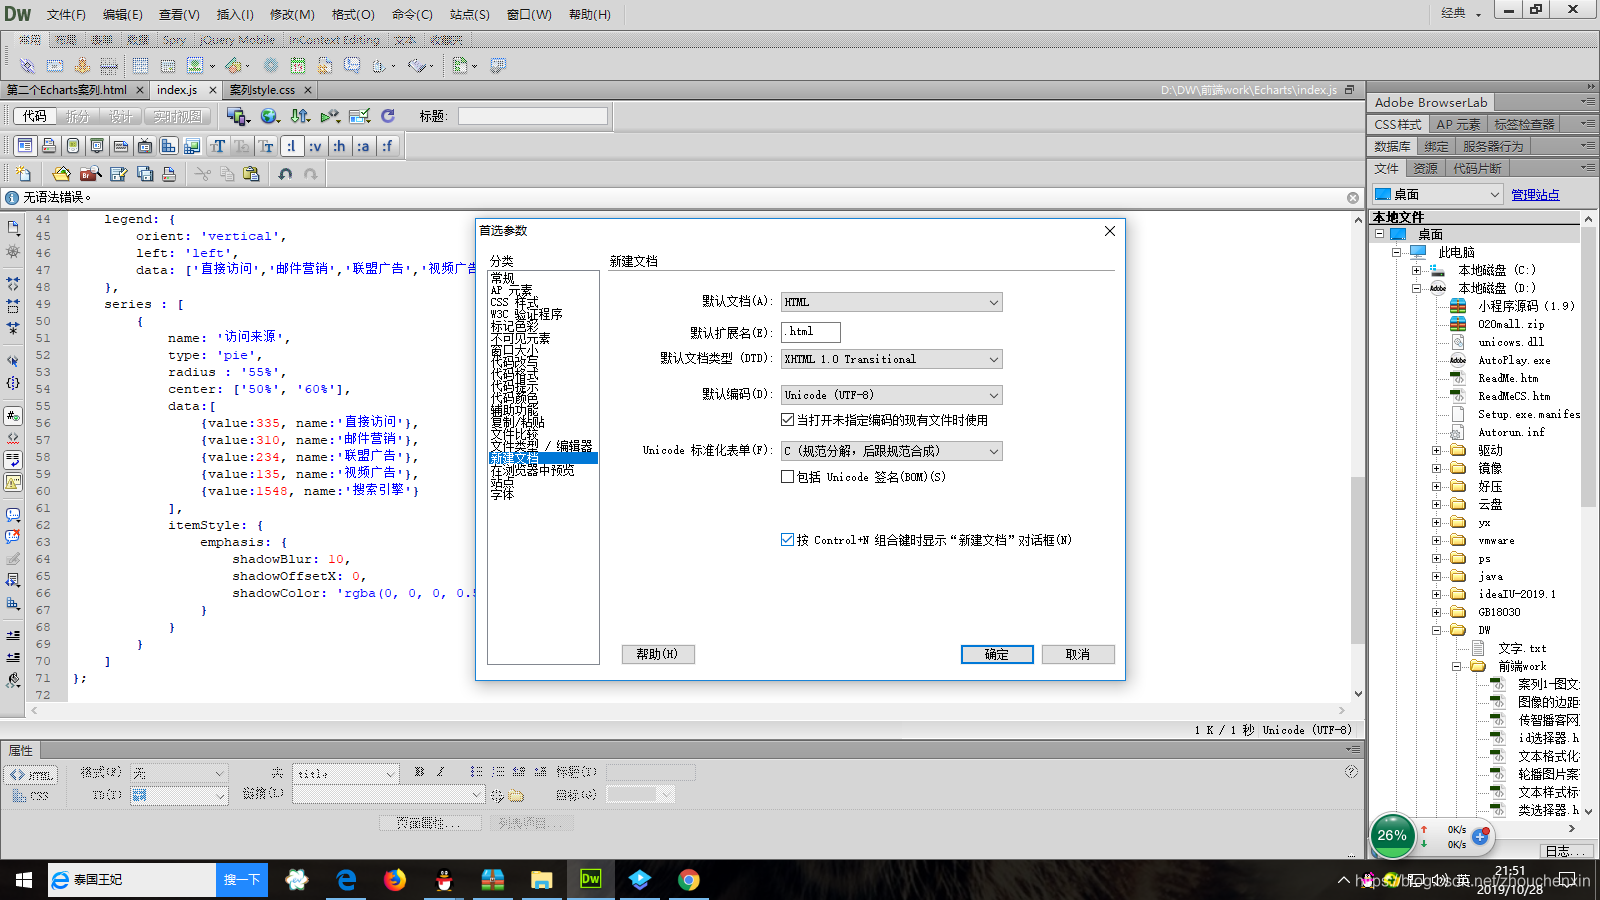
Task: Toggle the :v visited style button
Action: 315,146
